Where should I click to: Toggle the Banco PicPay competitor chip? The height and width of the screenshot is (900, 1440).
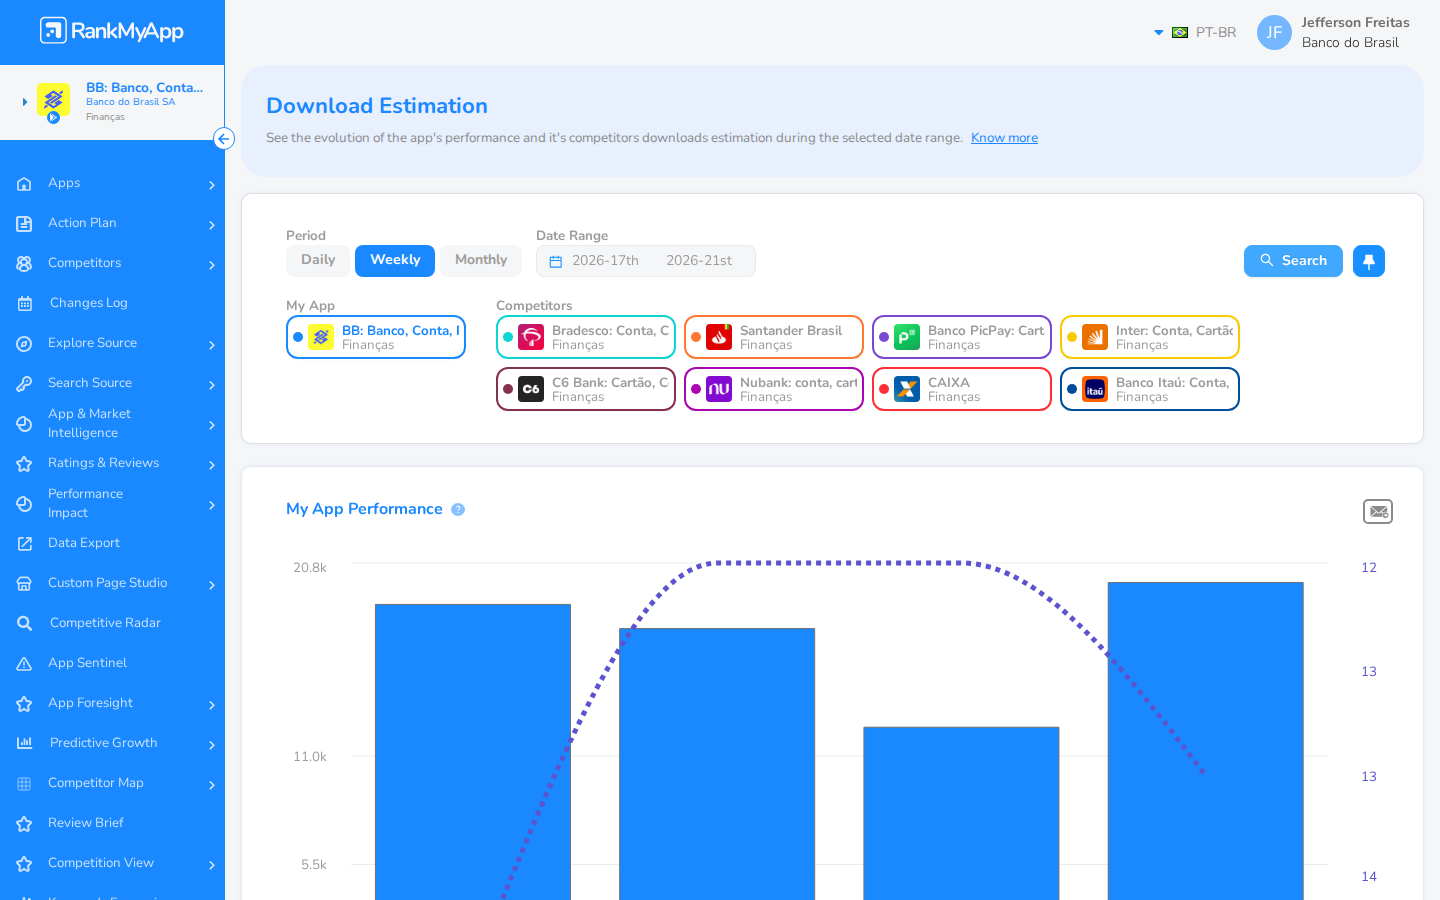(x=962, y=337)
